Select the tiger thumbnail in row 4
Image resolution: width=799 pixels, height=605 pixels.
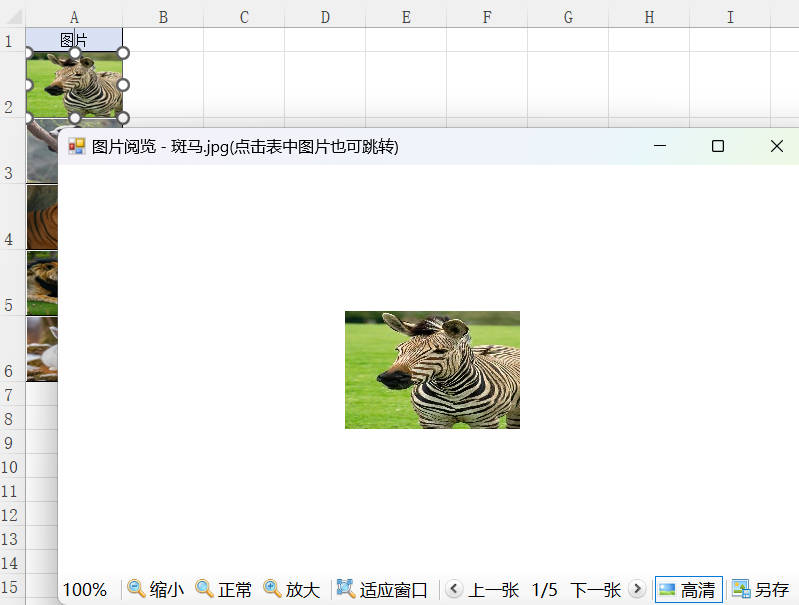(42, 217)
